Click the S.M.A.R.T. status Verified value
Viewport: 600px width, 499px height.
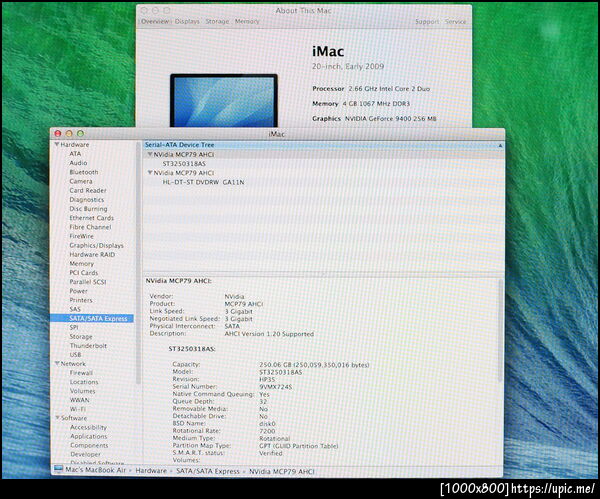pyautogui.click(x=271, y=453)
